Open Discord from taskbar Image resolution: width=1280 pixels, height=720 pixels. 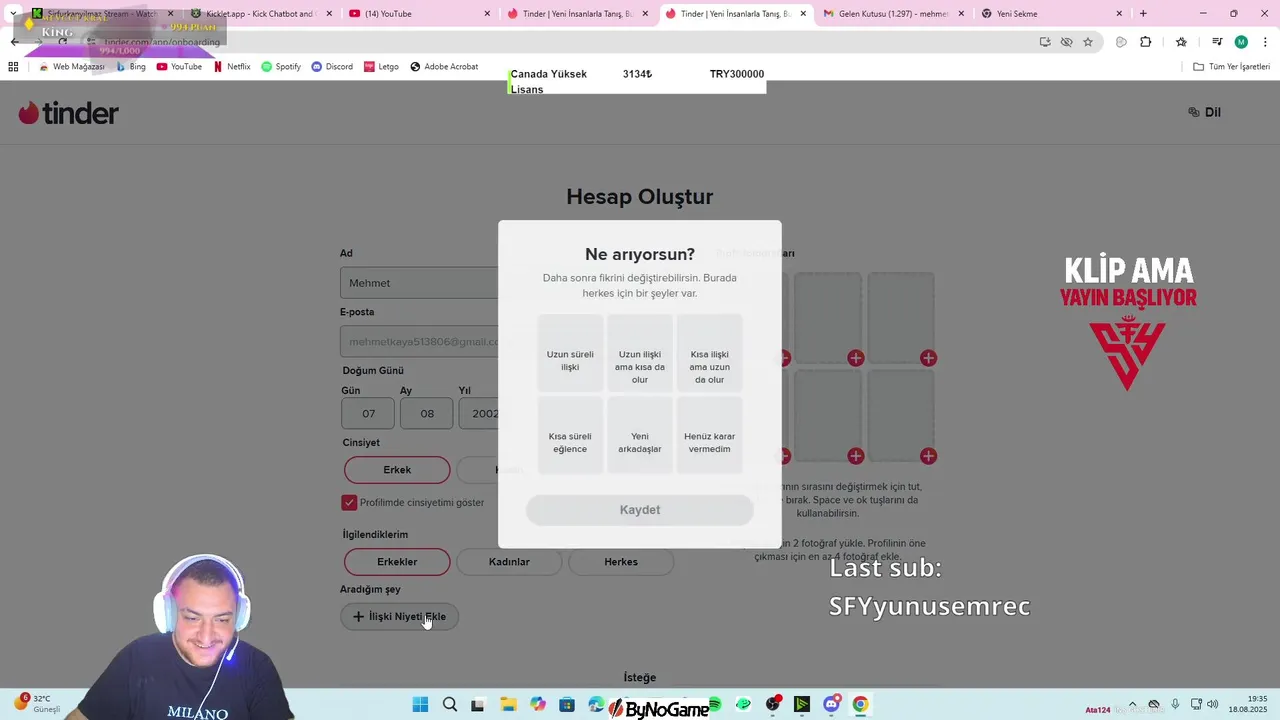point(831,705)
